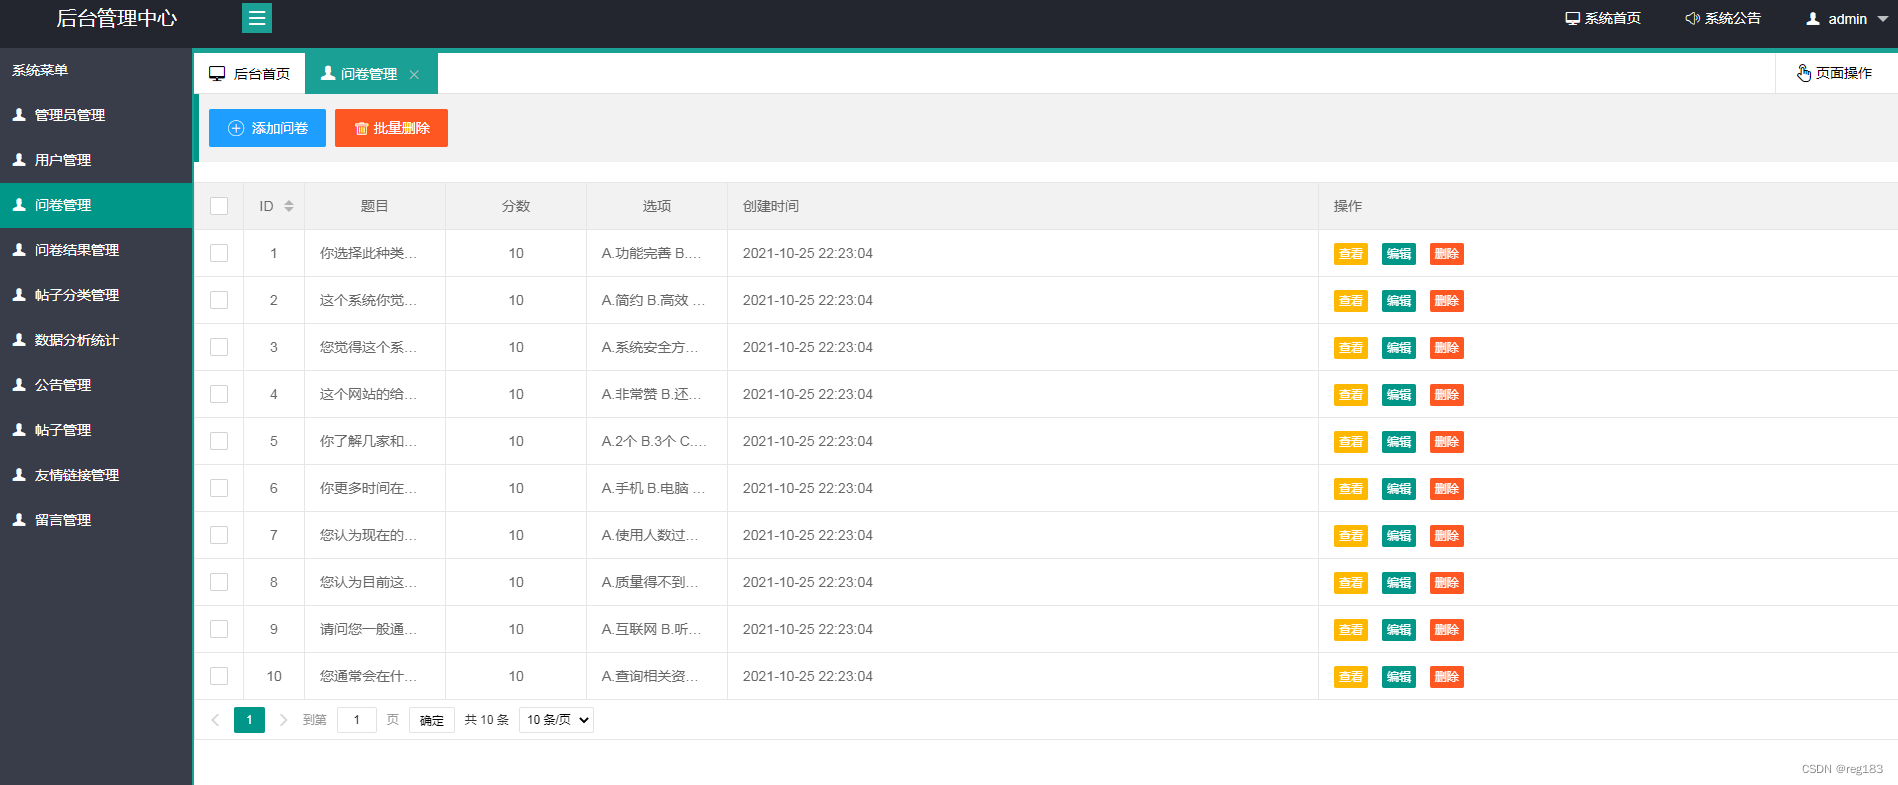This screenshot has width=1898, height=785.
Task: Open 问卷结果管理 in the sidebar menu
Action: click(x=96, y=250)
